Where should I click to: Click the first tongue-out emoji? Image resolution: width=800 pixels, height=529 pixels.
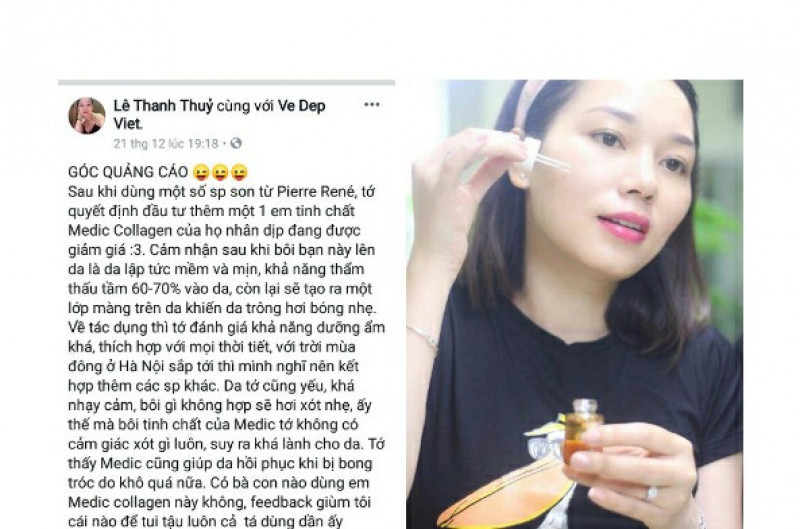(x=201, y=172)
